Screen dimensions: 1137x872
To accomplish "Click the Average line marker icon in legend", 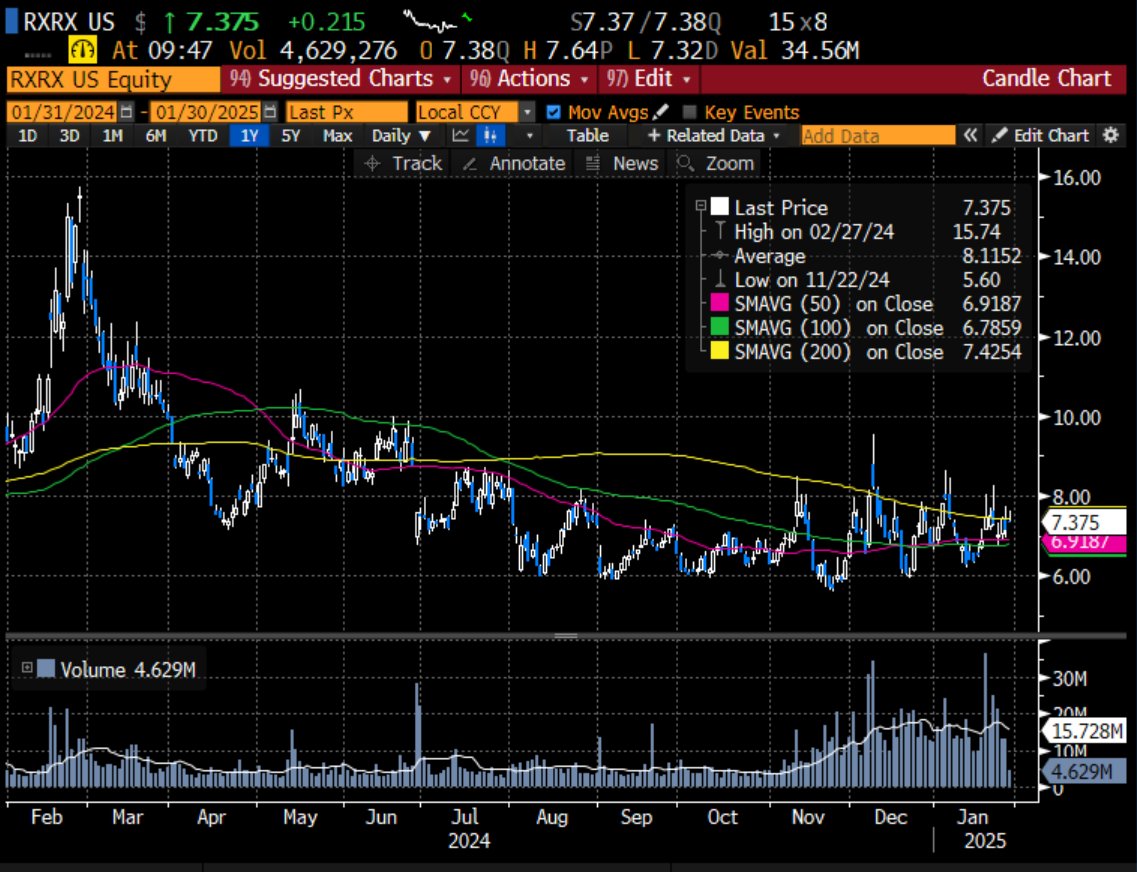I will (x=720, y=256).
